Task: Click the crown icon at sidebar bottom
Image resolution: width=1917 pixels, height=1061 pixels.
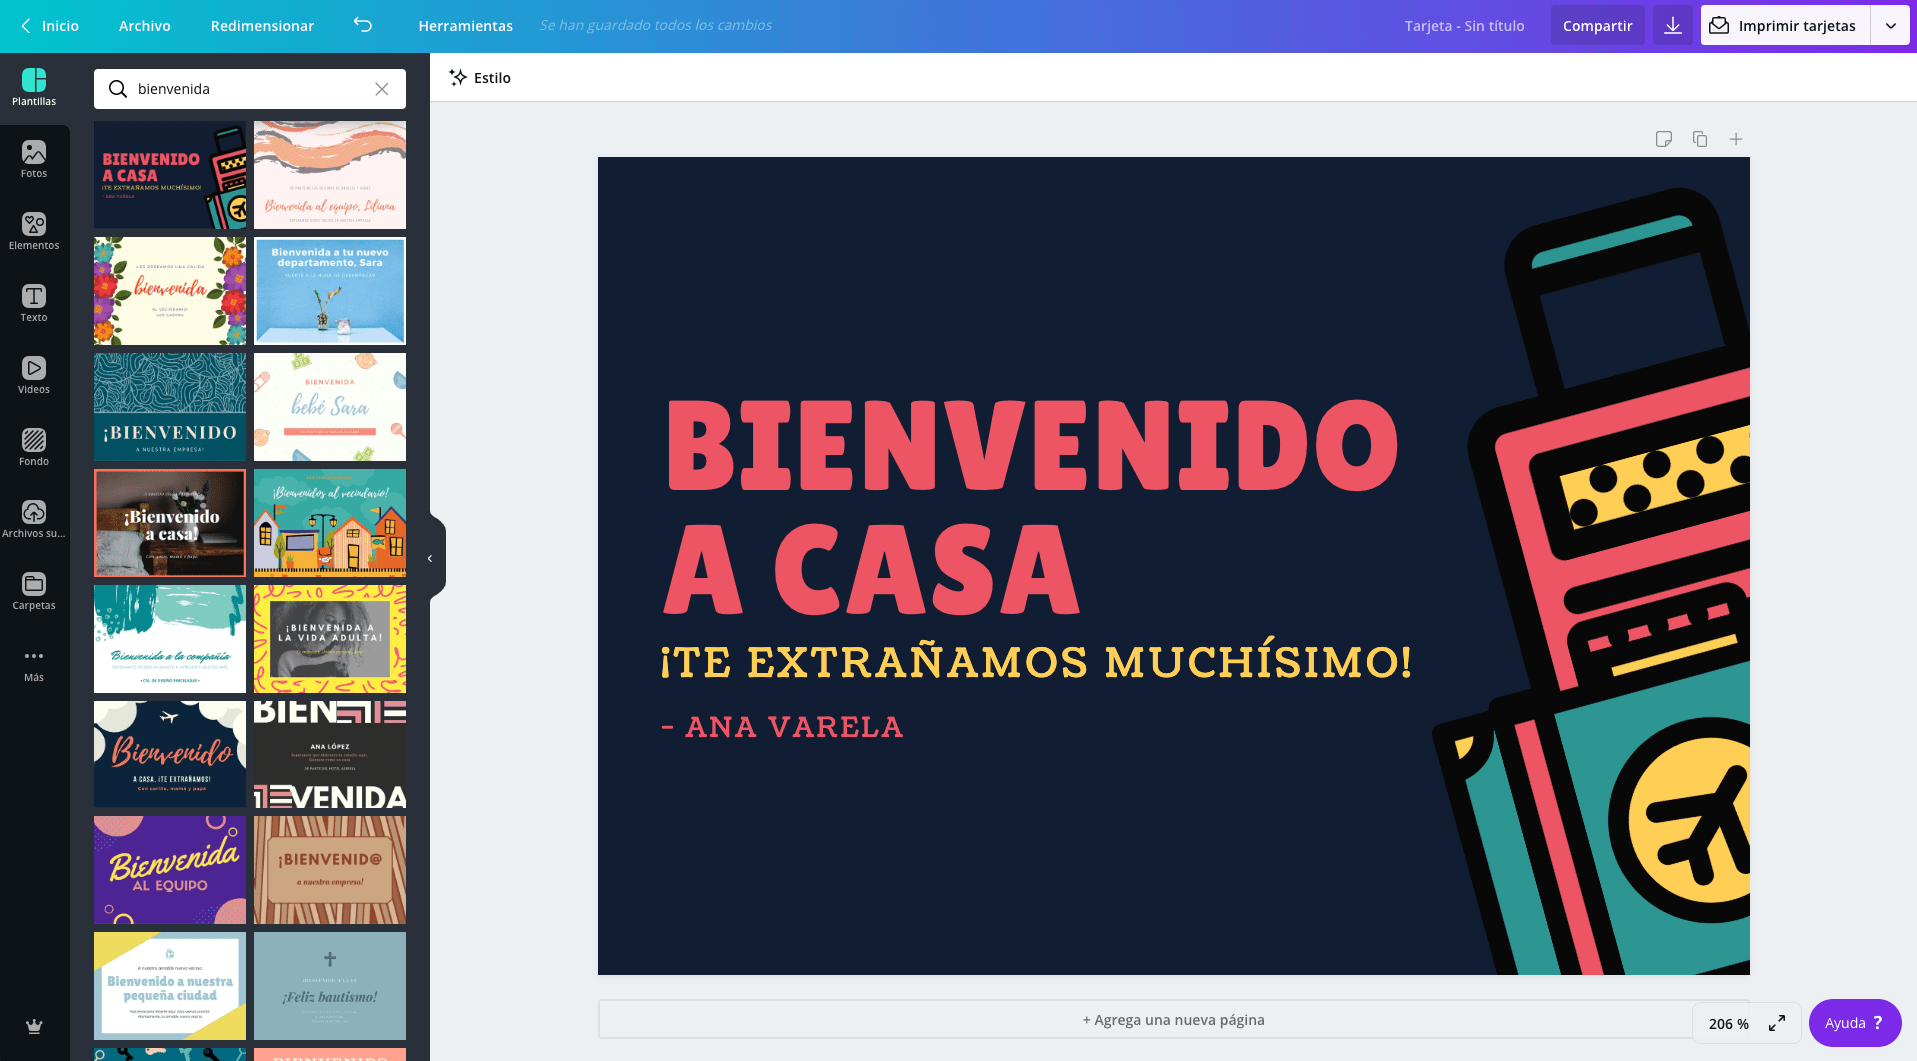Action: click(x=34, y=1026)
